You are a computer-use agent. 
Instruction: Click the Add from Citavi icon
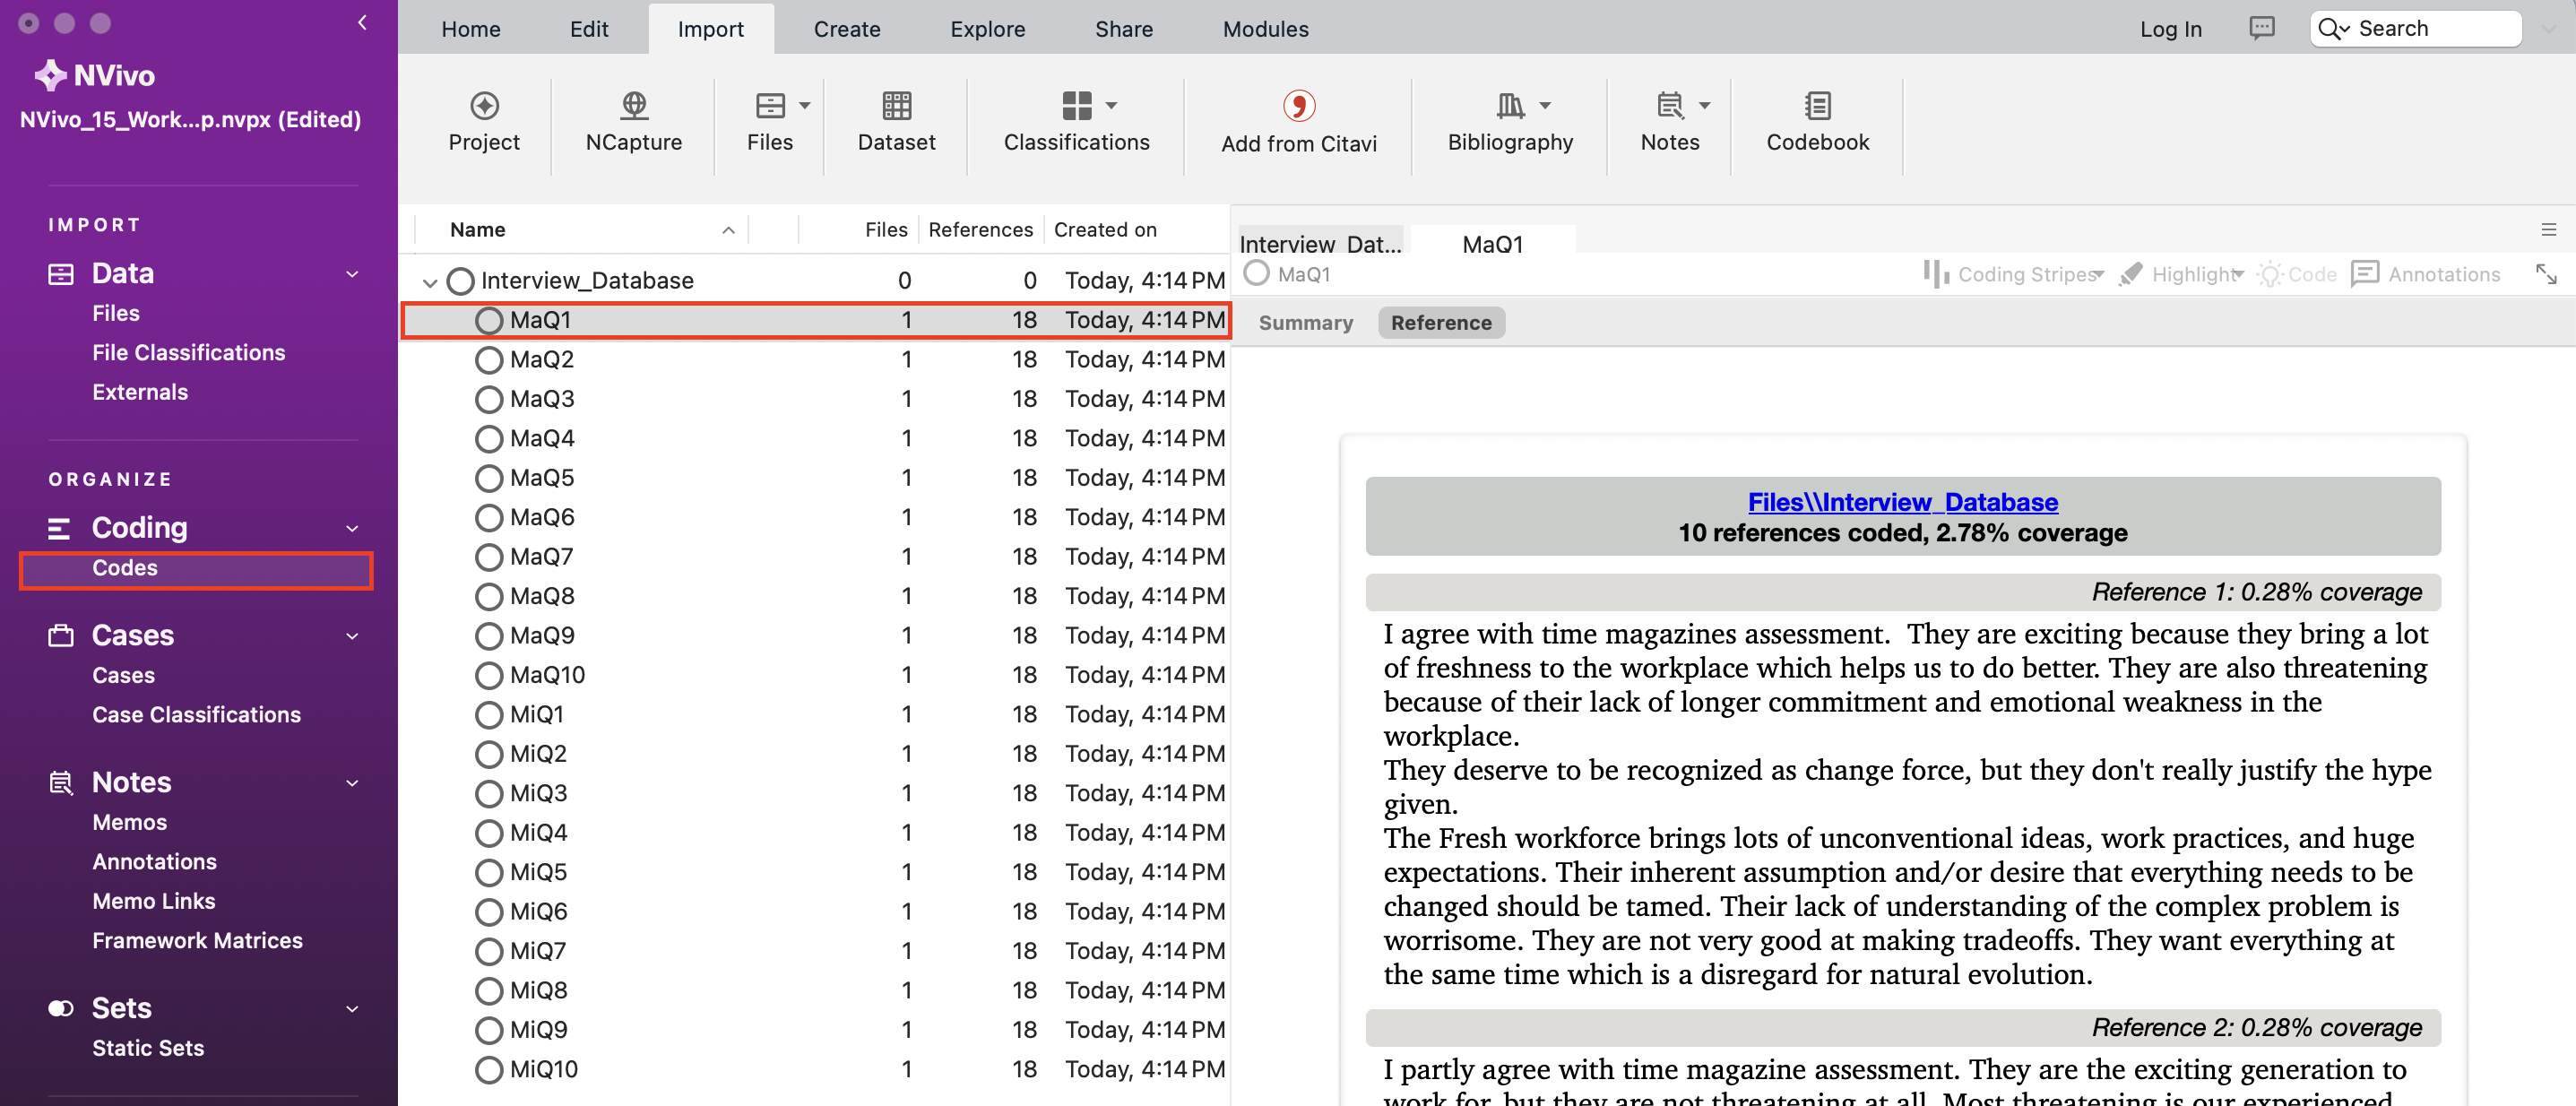1298,122
